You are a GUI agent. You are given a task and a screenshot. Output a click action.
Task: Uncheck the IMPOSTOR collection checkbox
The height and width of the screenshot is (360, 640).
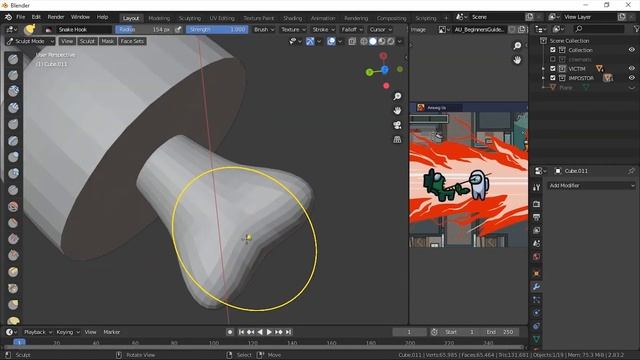point(553,78)
